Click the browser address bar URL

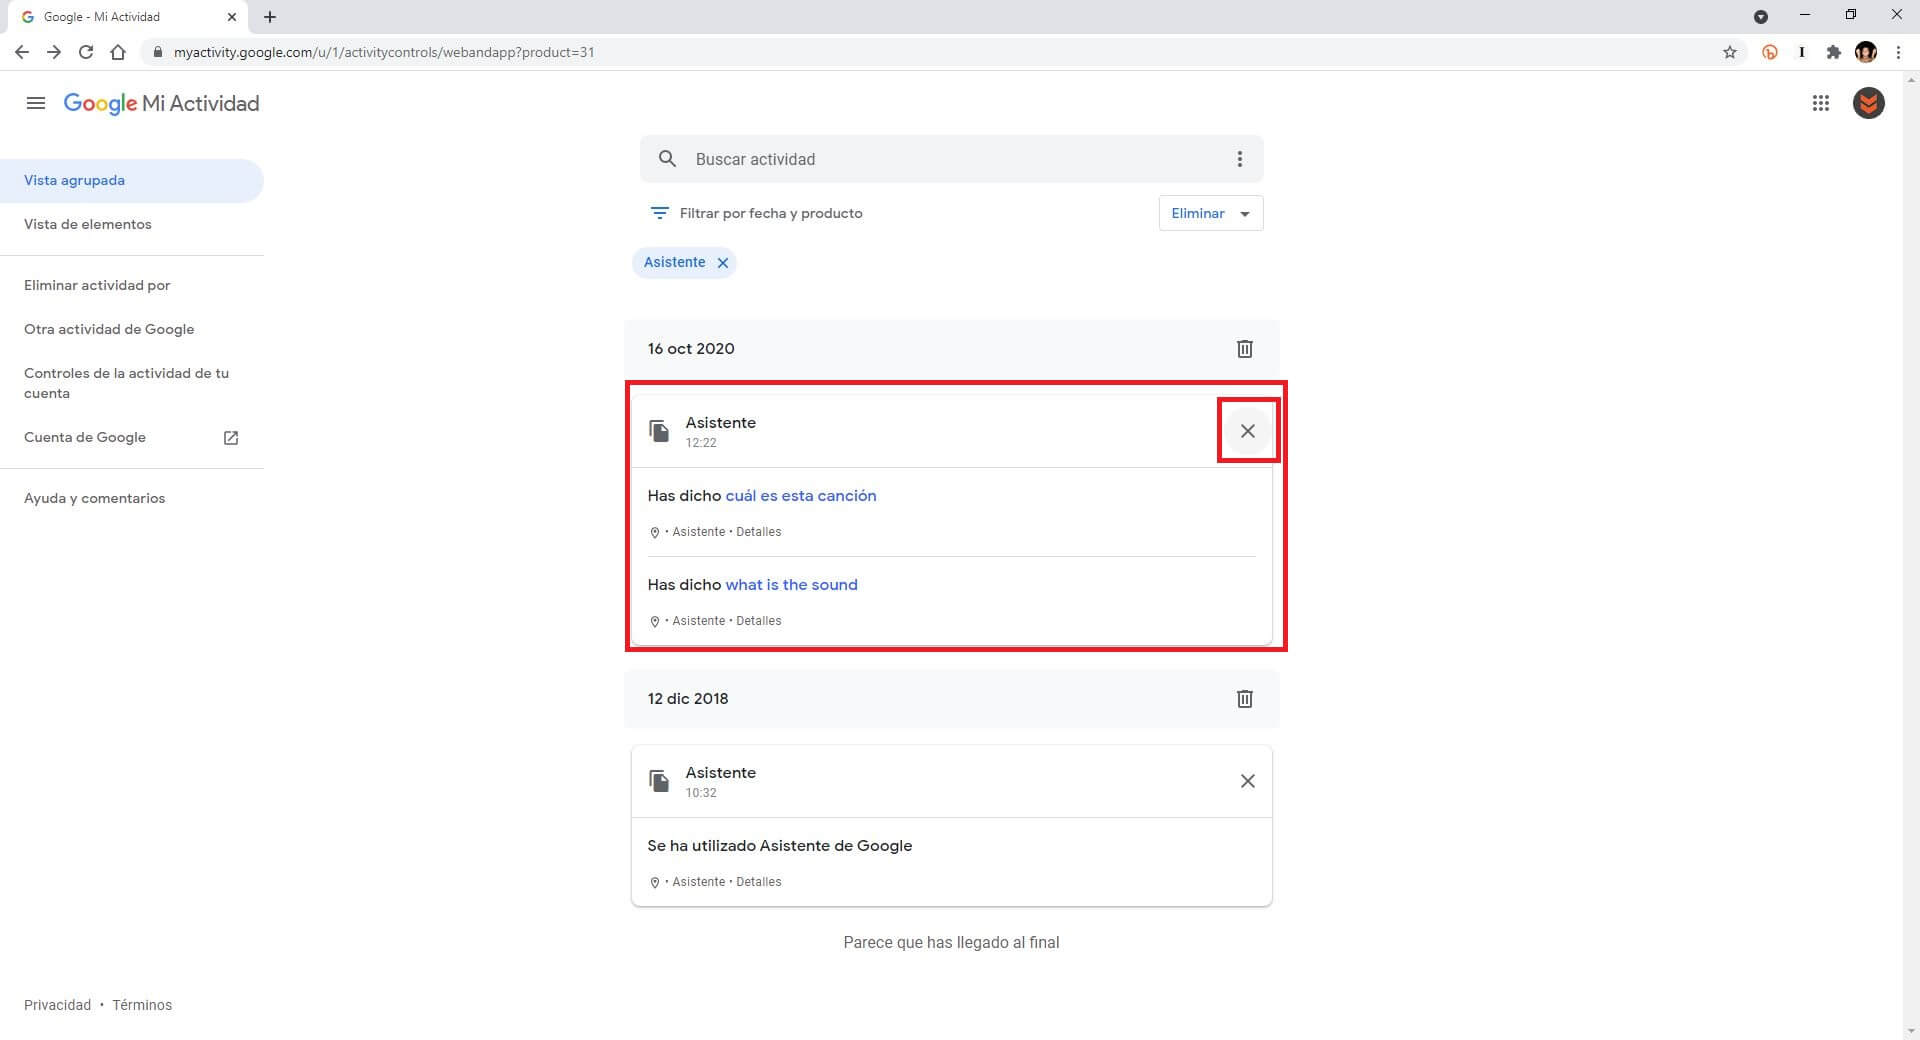(384, 52)
